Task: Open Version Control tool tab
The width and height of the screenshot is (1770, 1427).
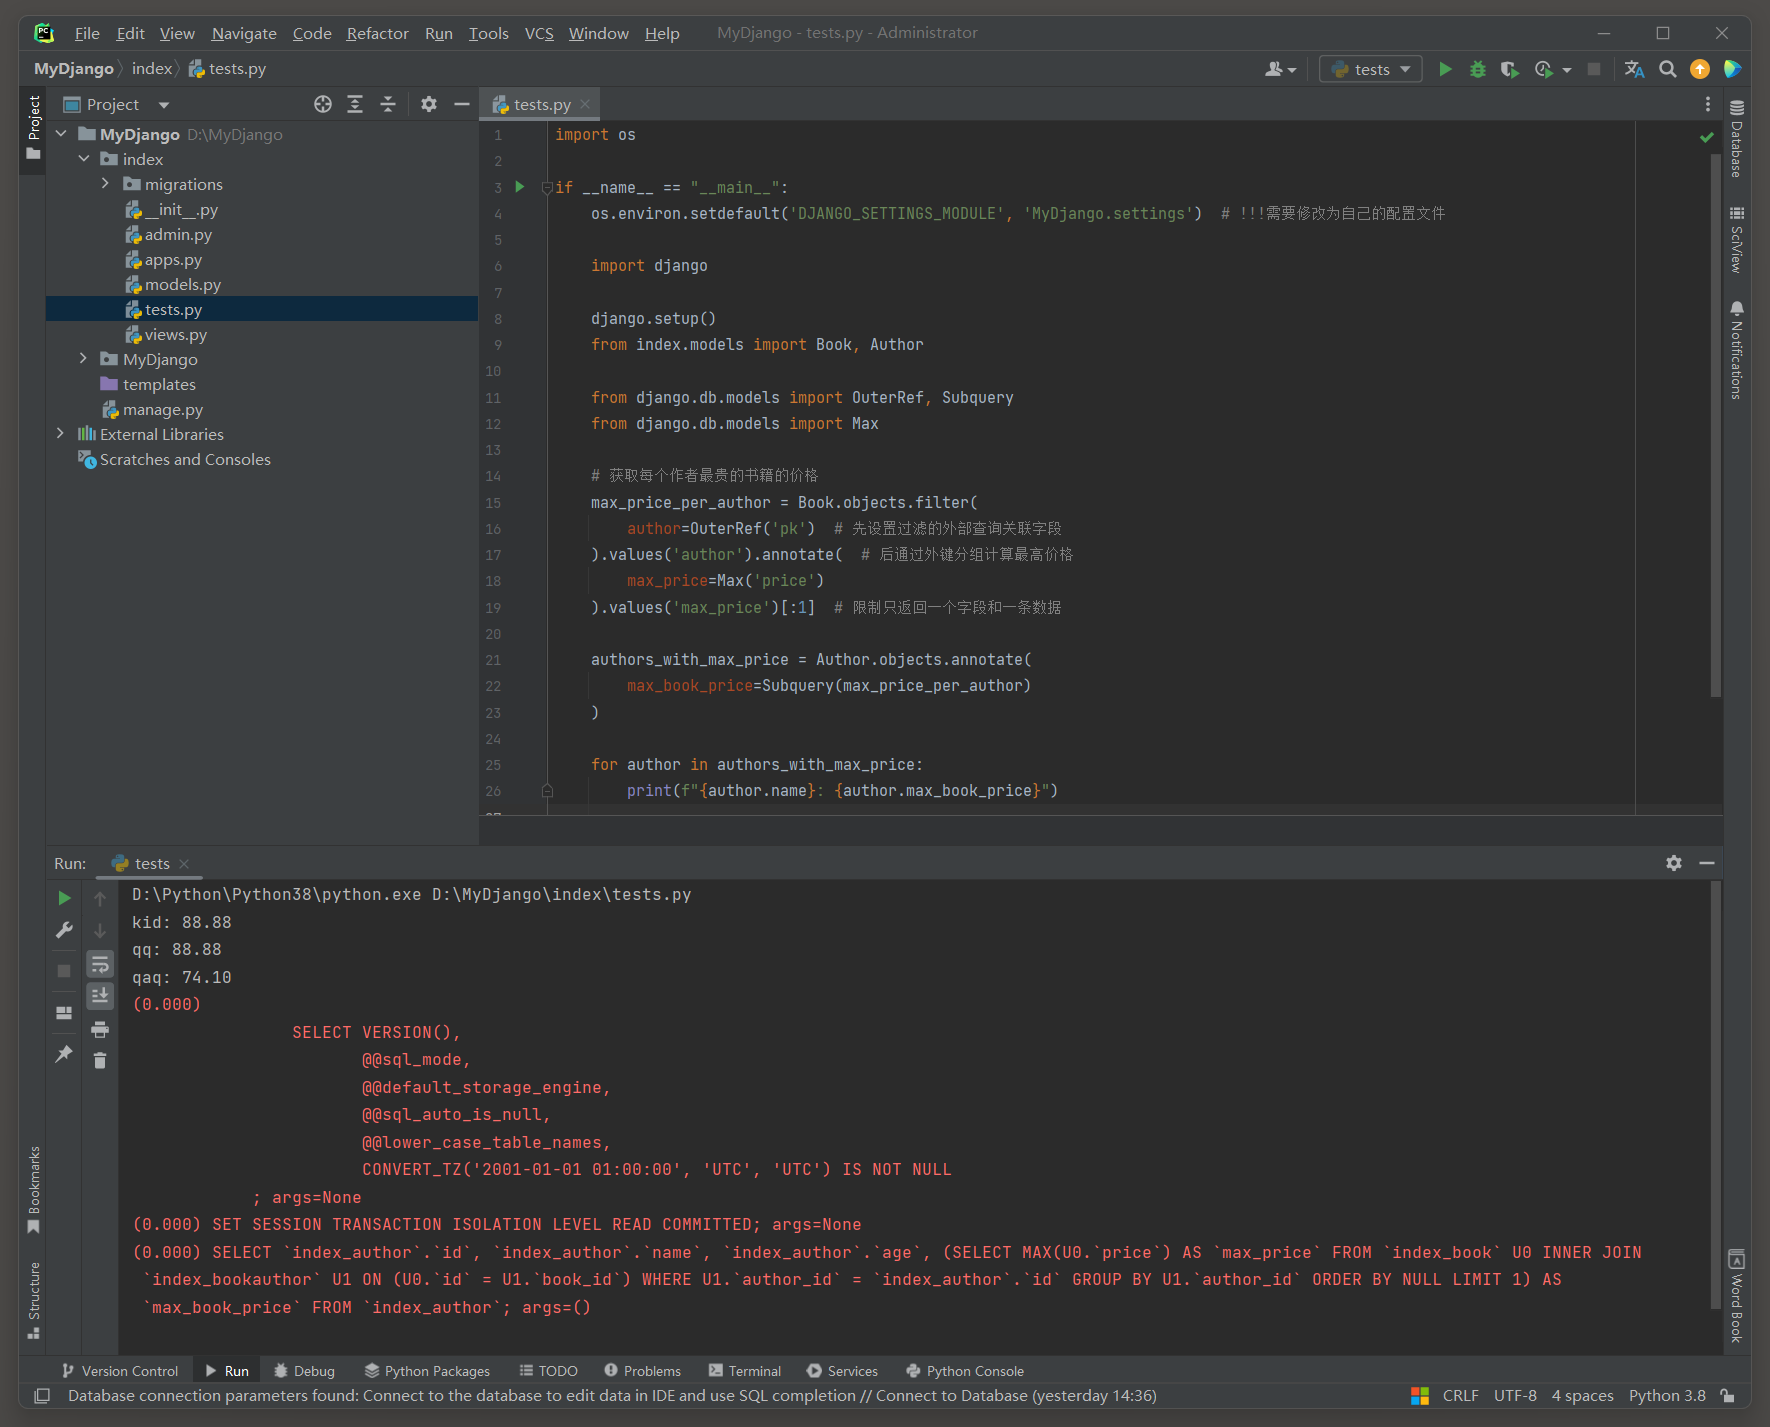Action: click(120, 1371)
